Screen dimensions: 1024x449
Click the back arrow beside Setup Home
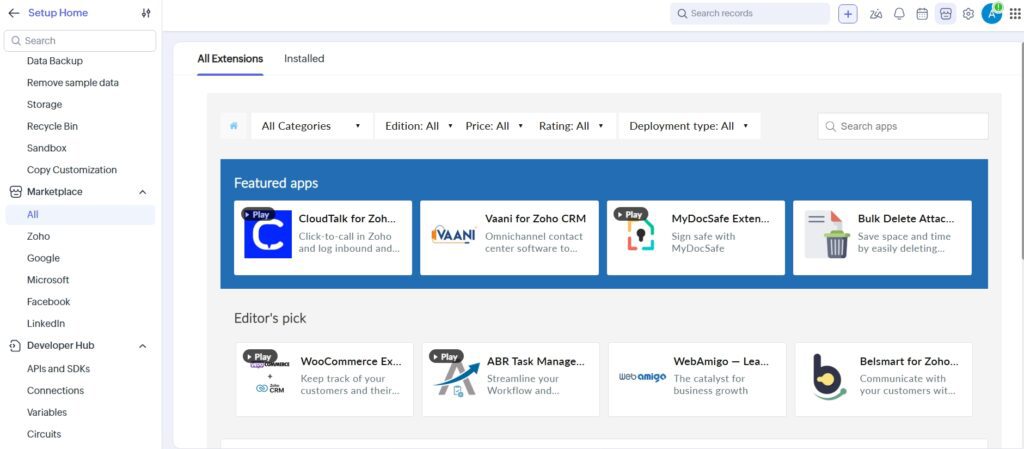click(14, 13)
